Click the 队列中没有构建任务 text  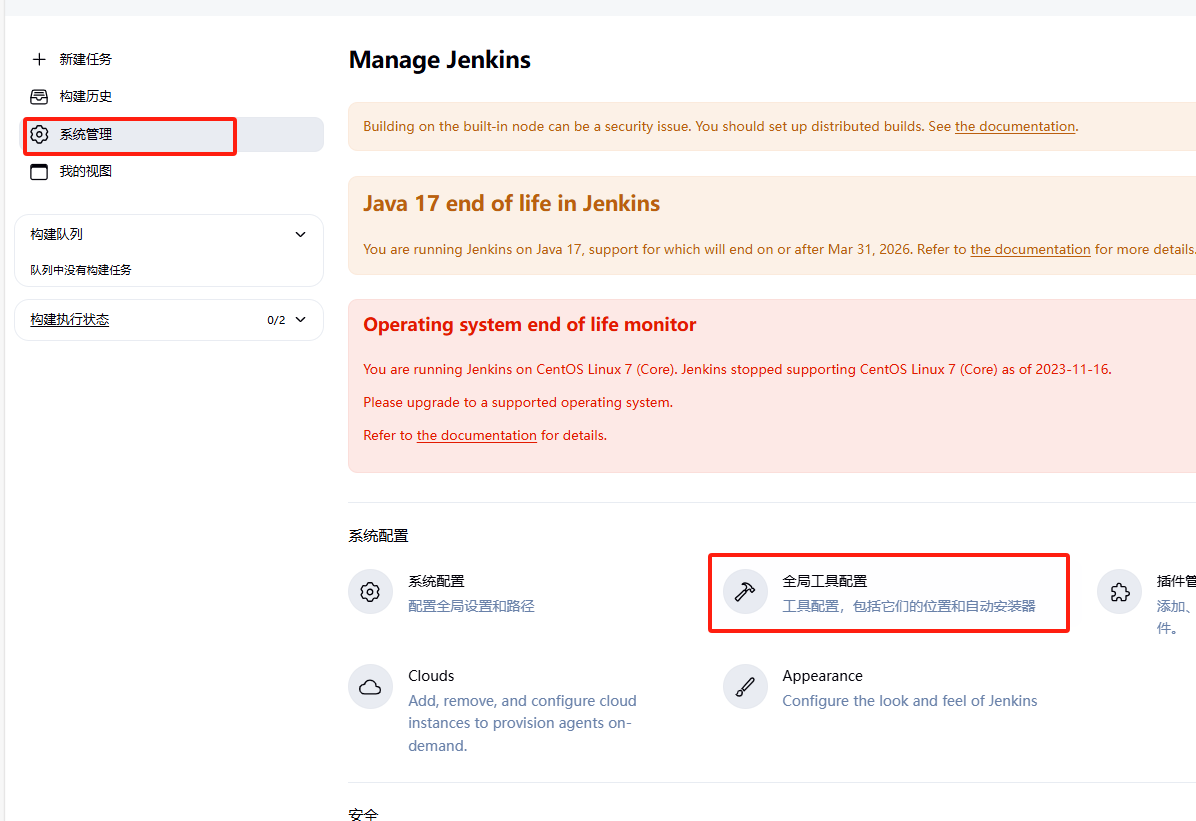[81, 270]
